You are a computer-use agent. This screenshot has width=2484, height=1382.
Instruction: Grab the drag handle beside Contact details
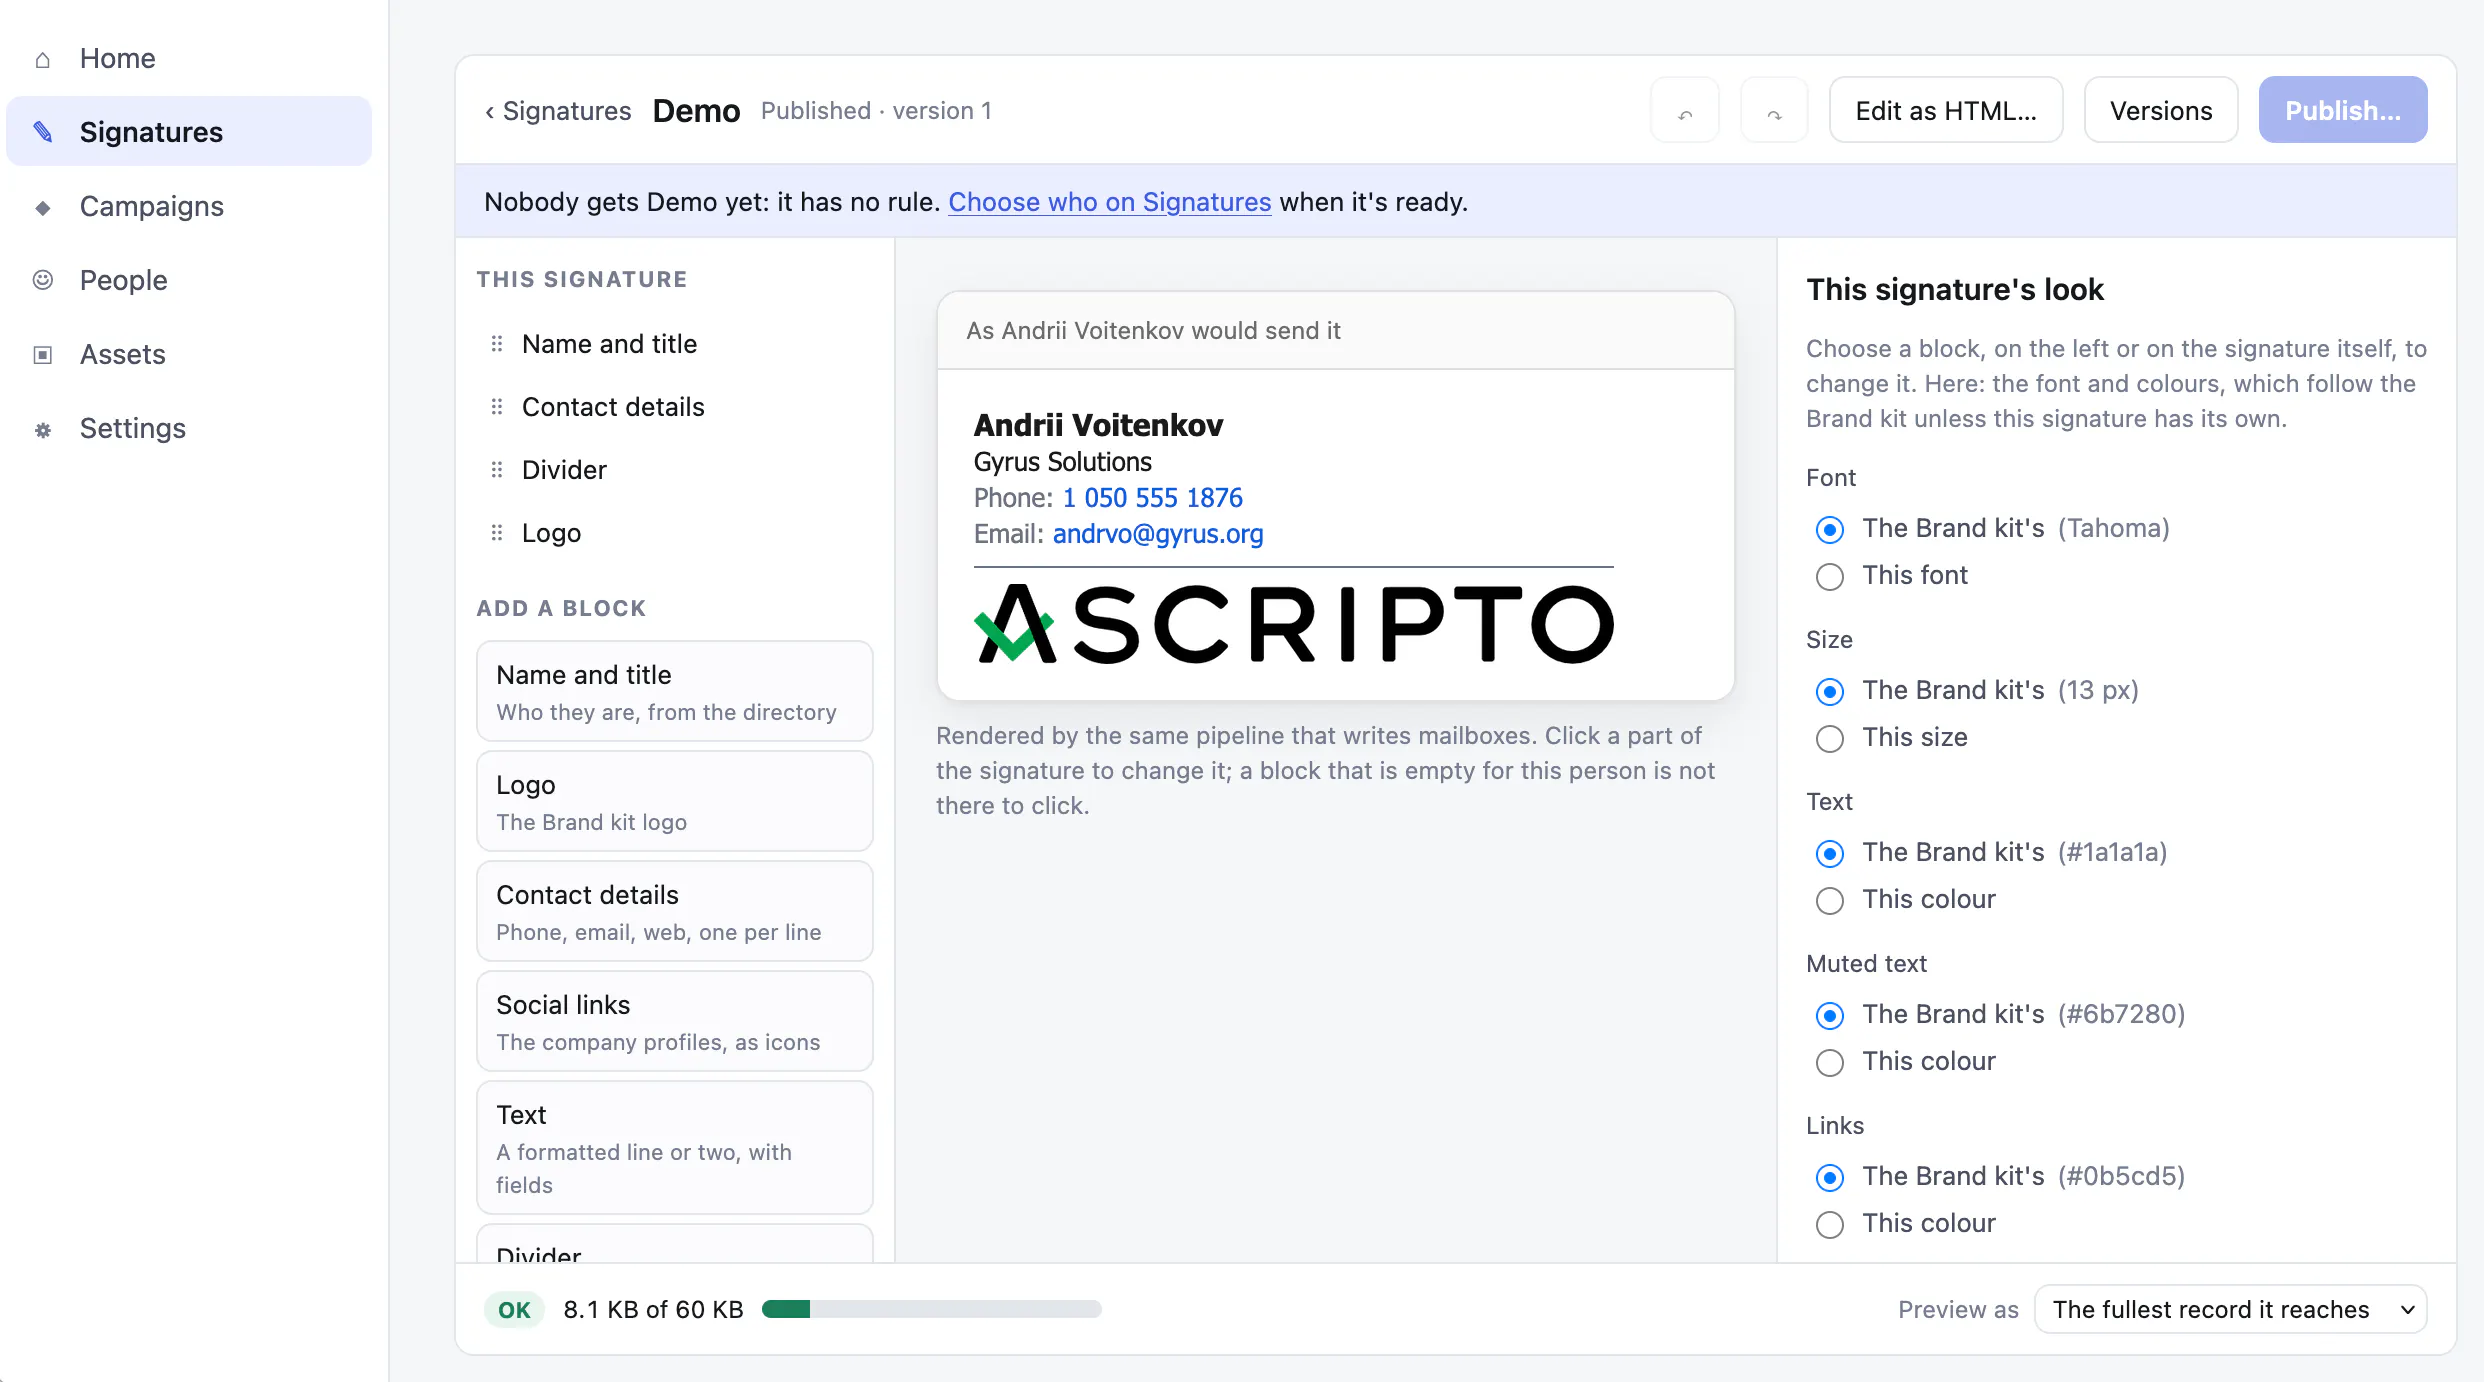[x=497, y=407]
